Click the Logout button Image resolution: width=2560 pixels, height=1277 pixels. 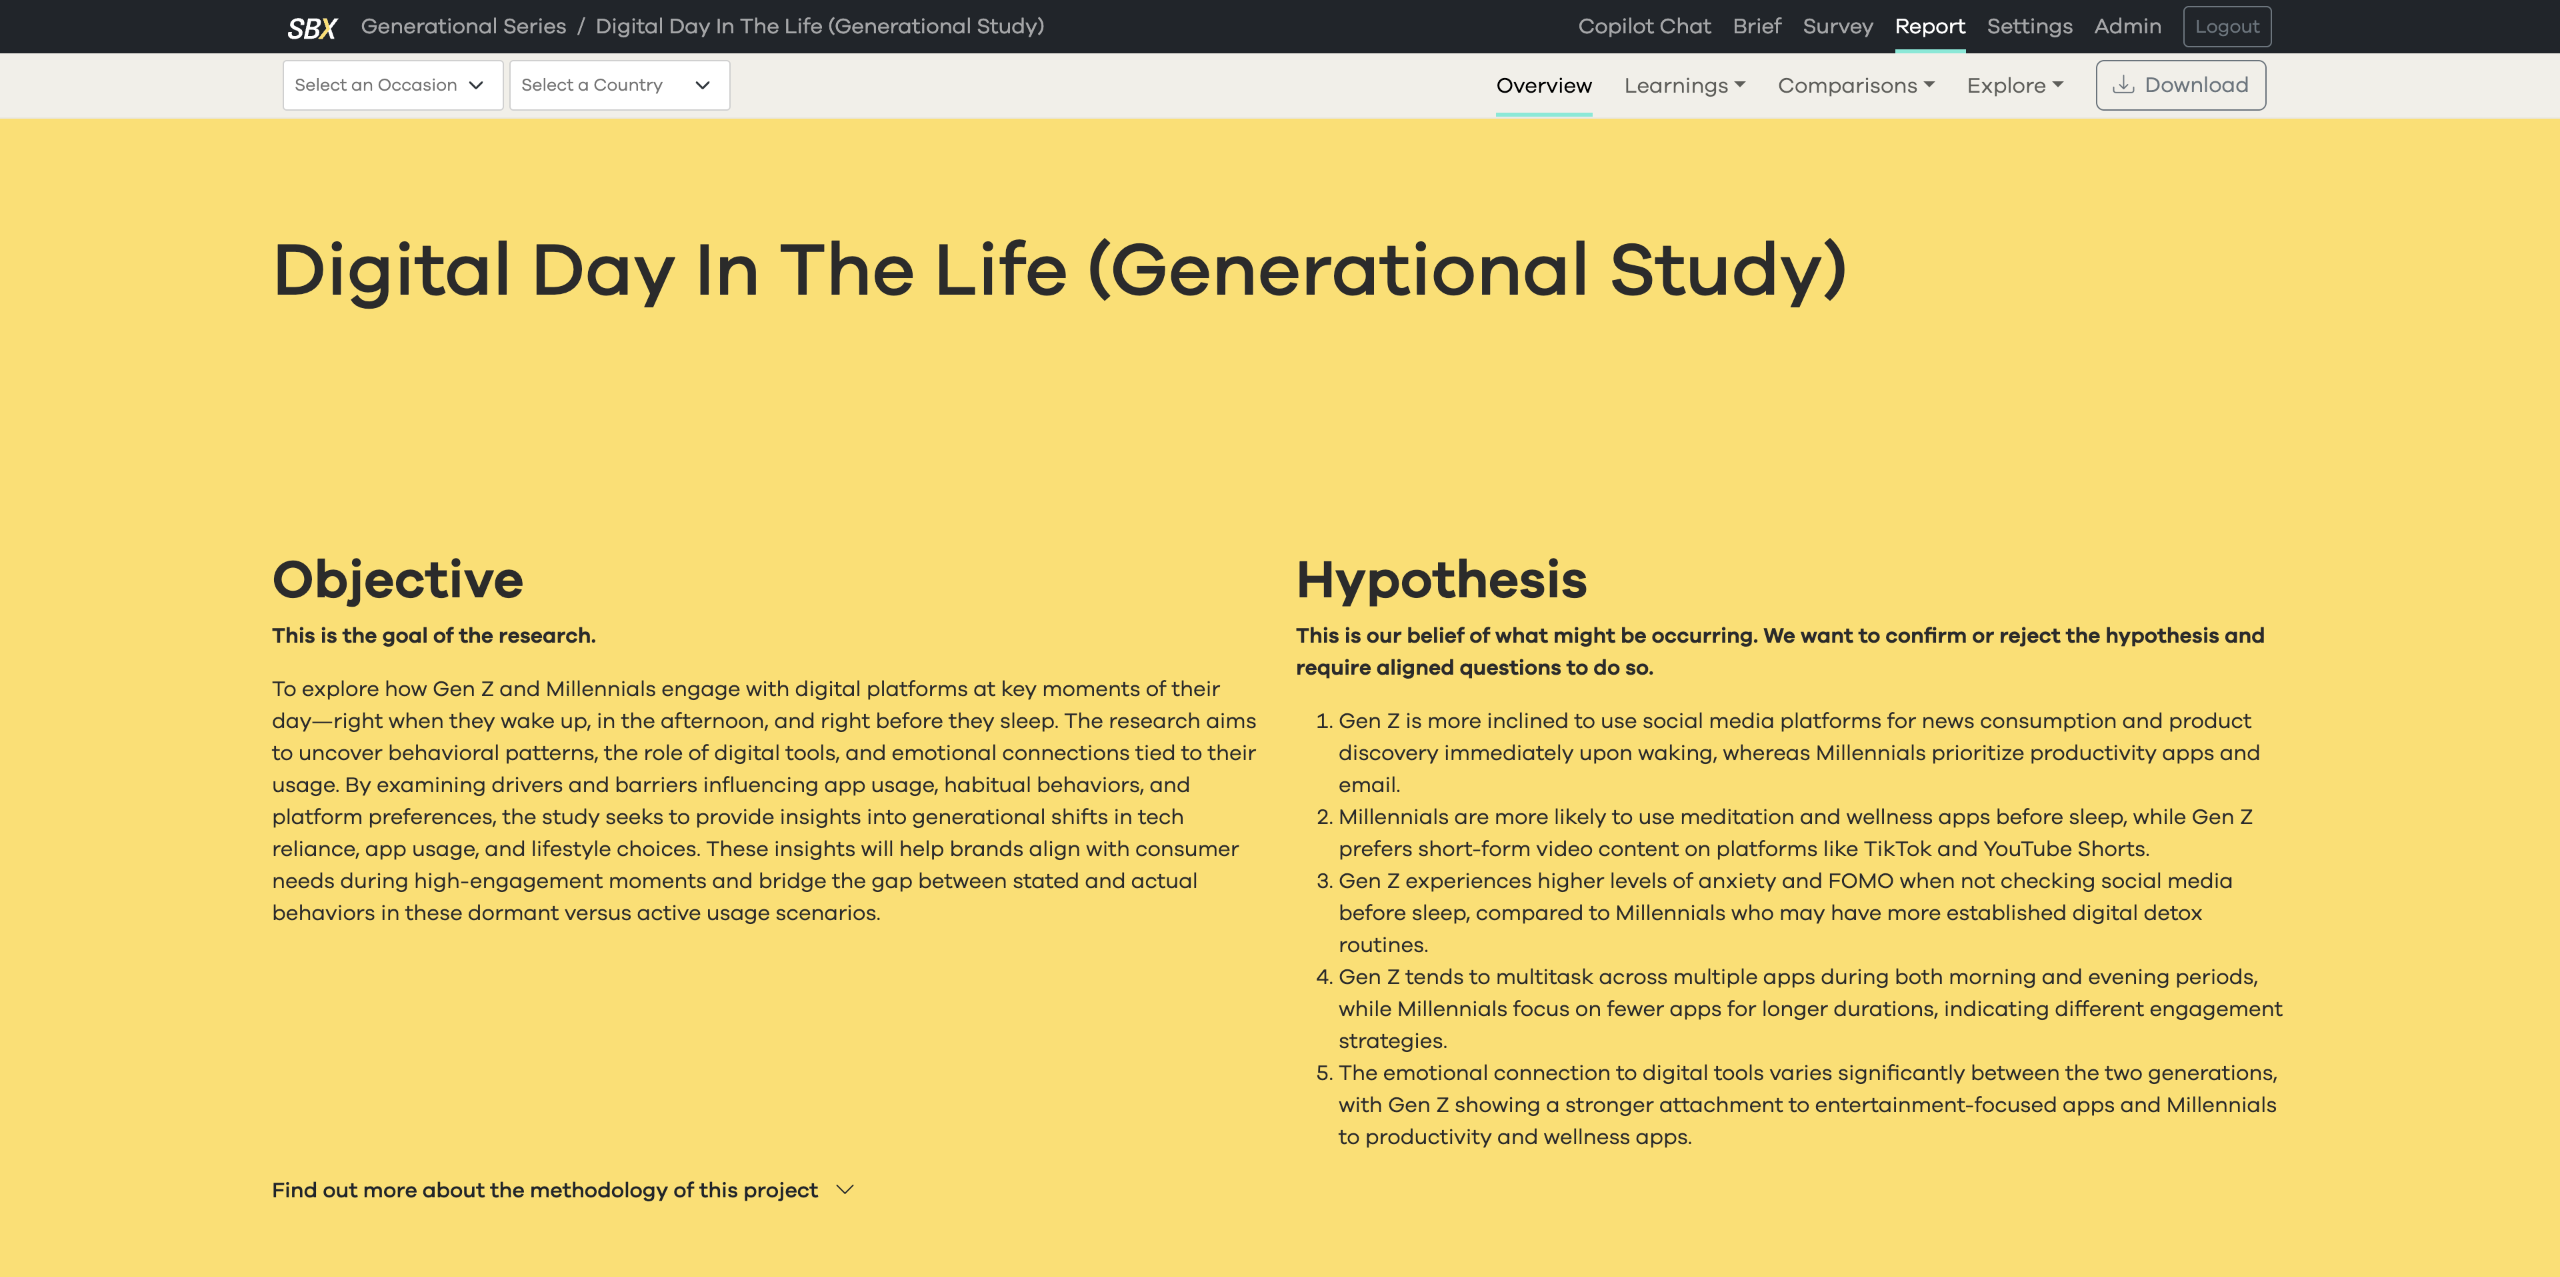2226,27
